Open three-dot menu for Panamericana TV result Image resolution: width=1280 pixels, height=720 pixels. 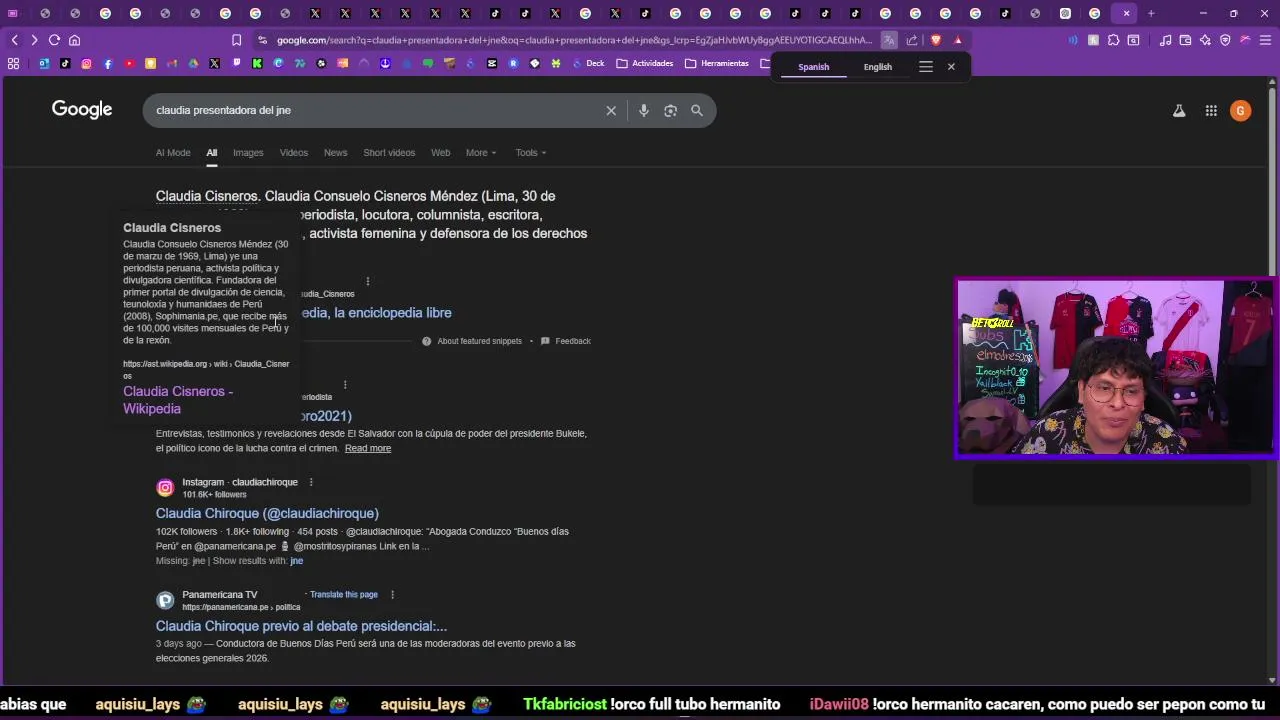point(392,595)
